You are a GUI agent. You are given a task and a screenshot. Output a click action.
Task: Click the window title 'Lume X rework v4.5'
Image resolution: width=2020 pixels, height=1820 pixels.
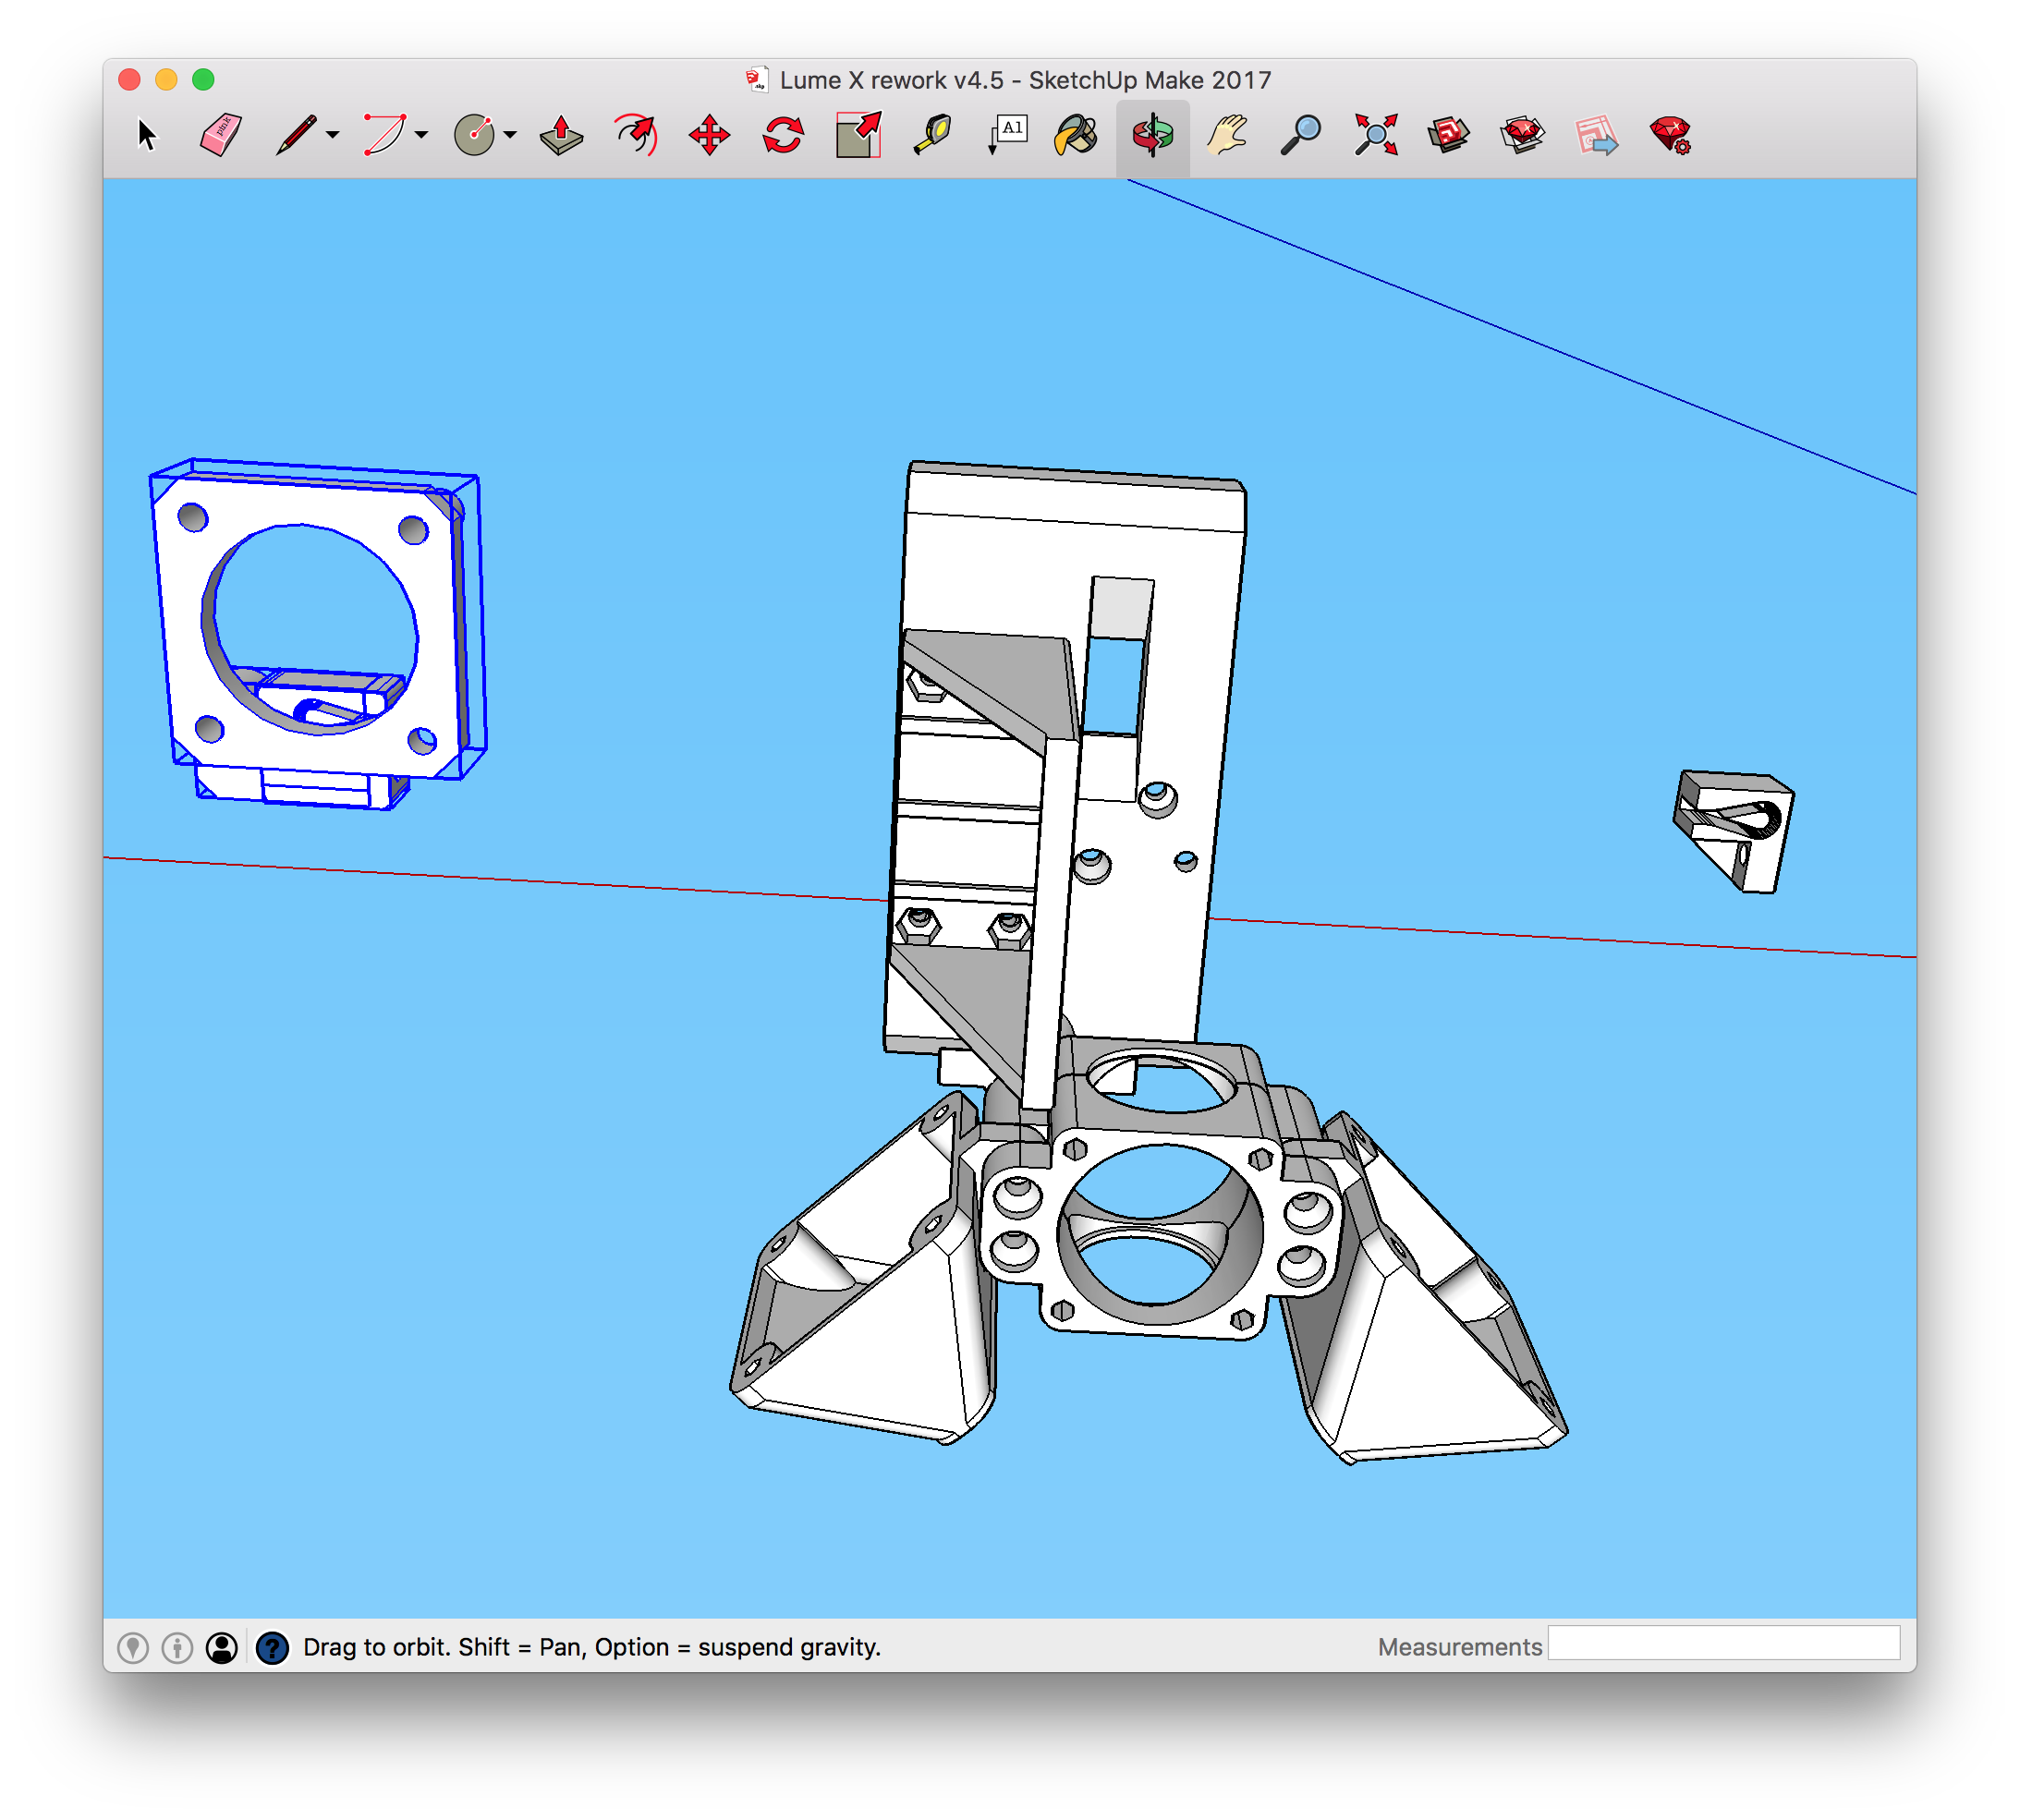click(891, 80)
